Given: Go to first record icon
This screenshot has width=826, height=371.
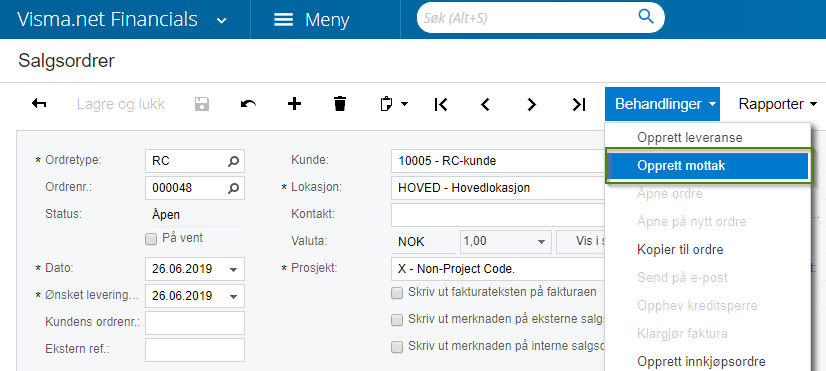Looking at the screenshot, I should coord(440,104).
